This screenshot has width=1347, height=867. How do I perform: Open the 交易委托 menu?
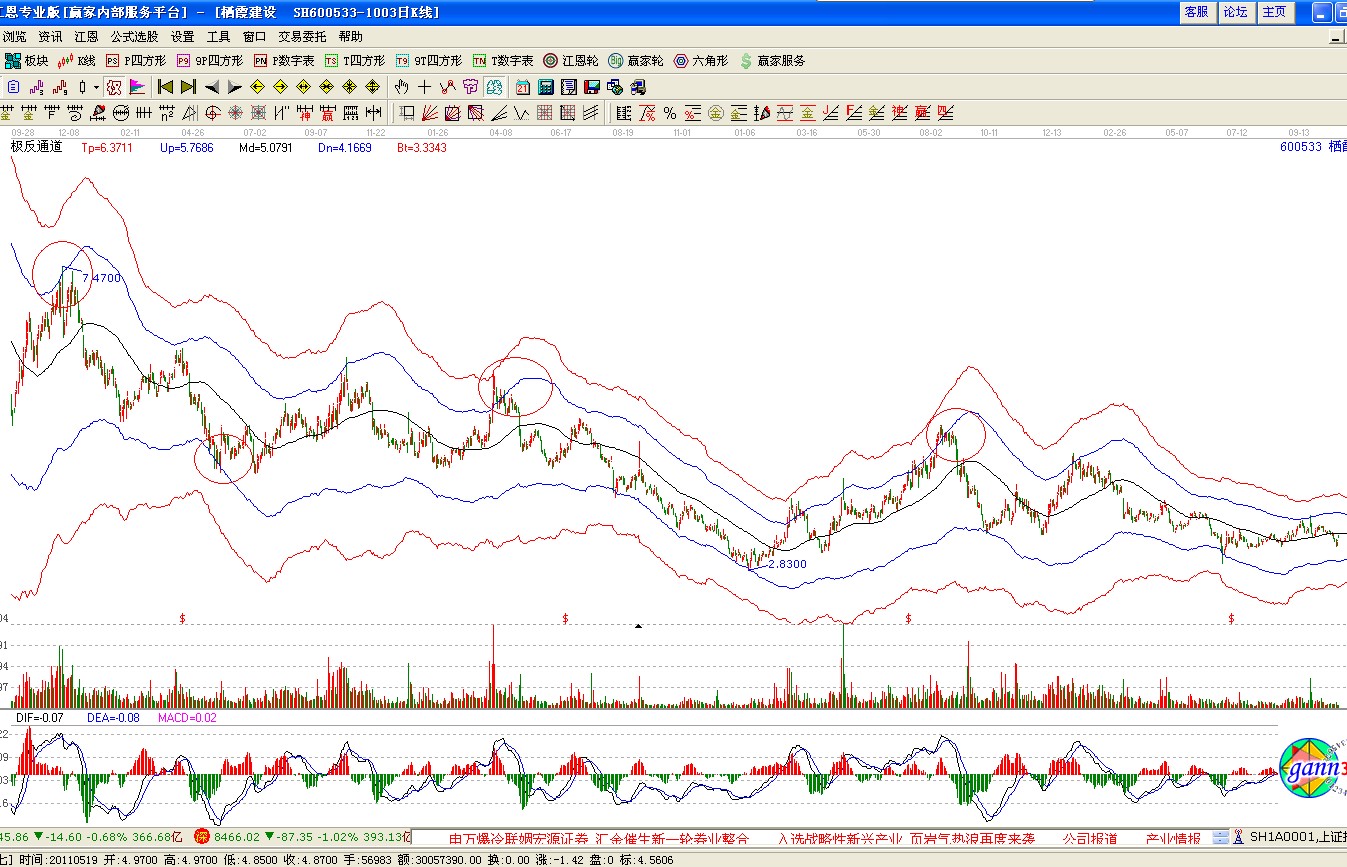pos(302,36)
